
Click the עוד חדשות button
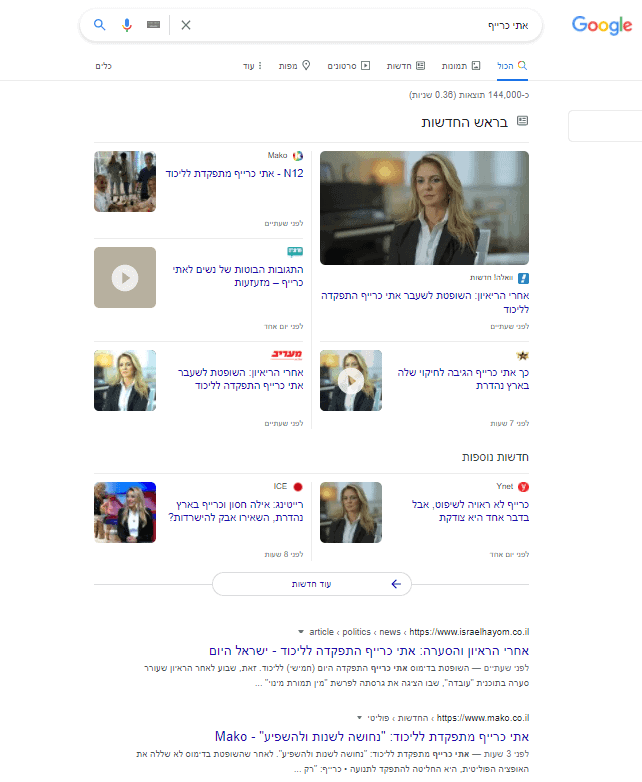(312, 584)
